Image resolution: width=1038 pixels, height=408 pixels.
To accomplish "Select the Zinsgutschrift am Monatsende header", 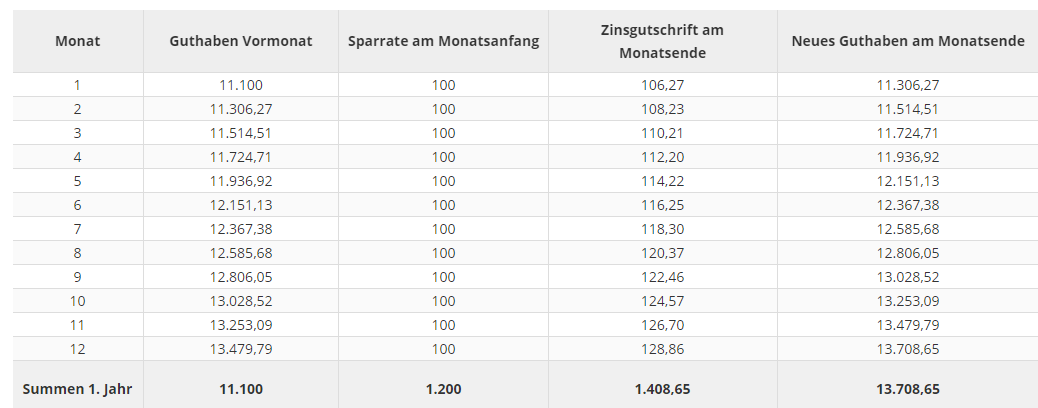I will [663, 41].
